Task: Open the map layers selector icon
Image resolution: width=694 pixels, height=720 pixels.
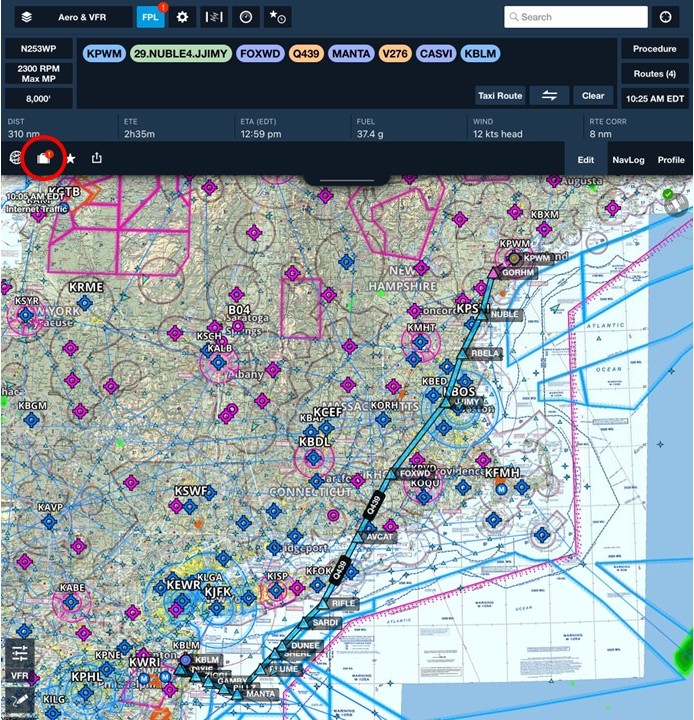Action: pos(27,17)
